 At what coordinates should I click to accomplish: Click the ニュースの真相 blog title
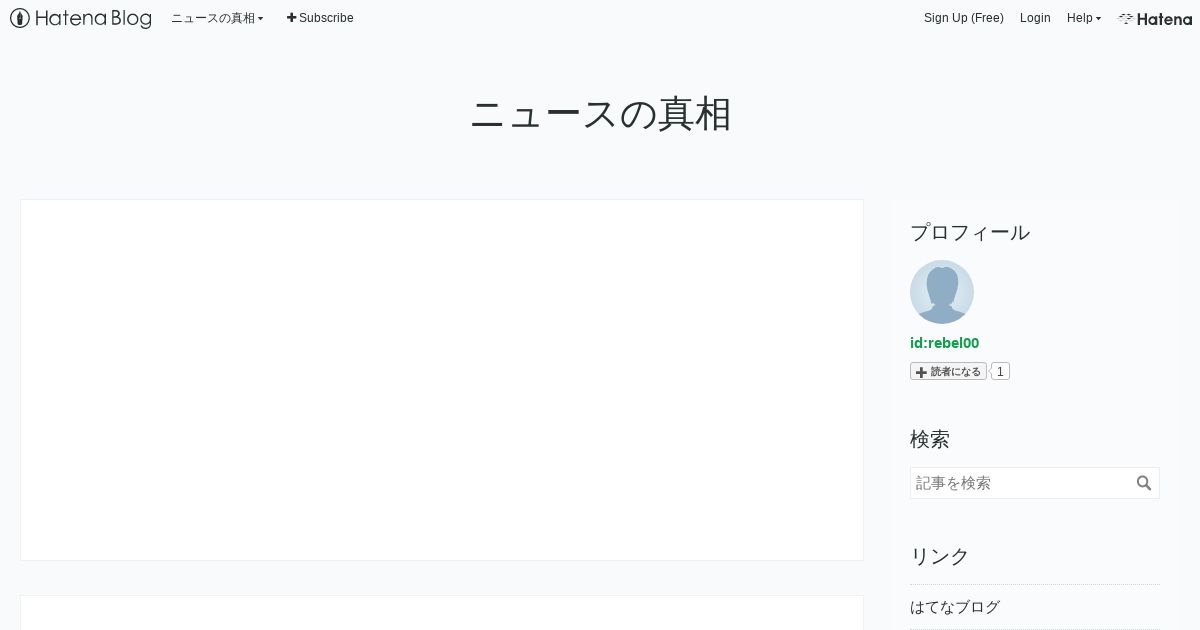pos(600,114)
